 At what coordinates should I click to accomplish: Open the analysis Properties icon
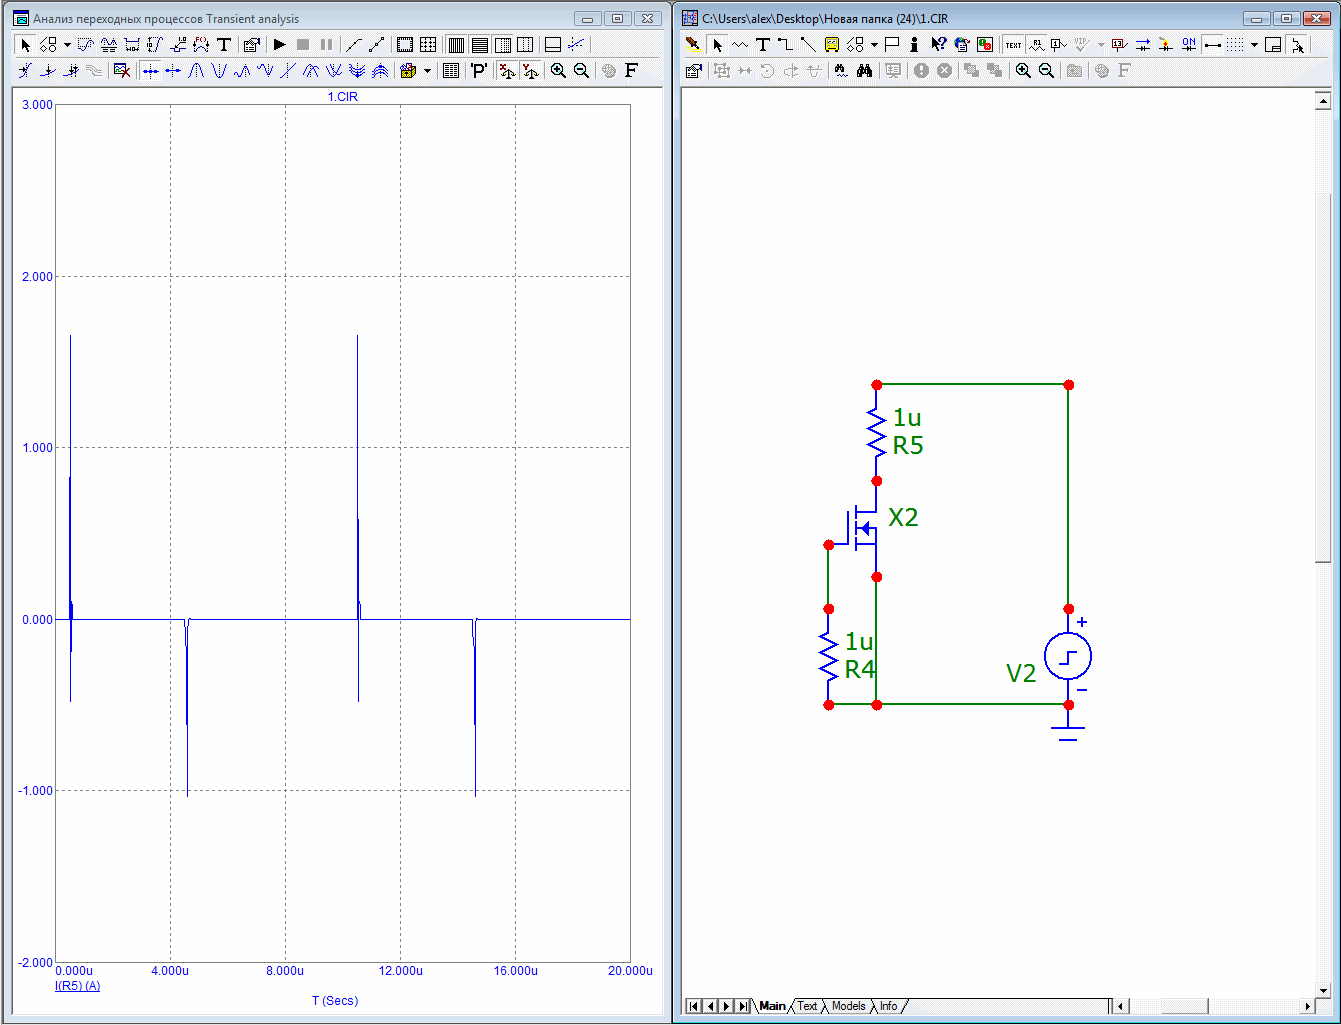tap(252, 45)
